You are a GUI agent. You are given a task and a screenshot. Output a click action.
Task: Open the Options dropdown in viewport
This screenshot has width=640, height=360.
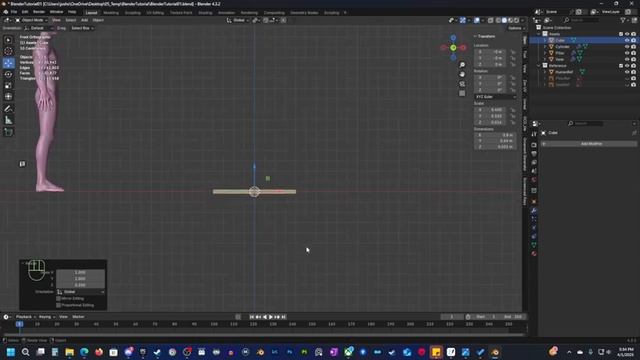click(516, 28)
